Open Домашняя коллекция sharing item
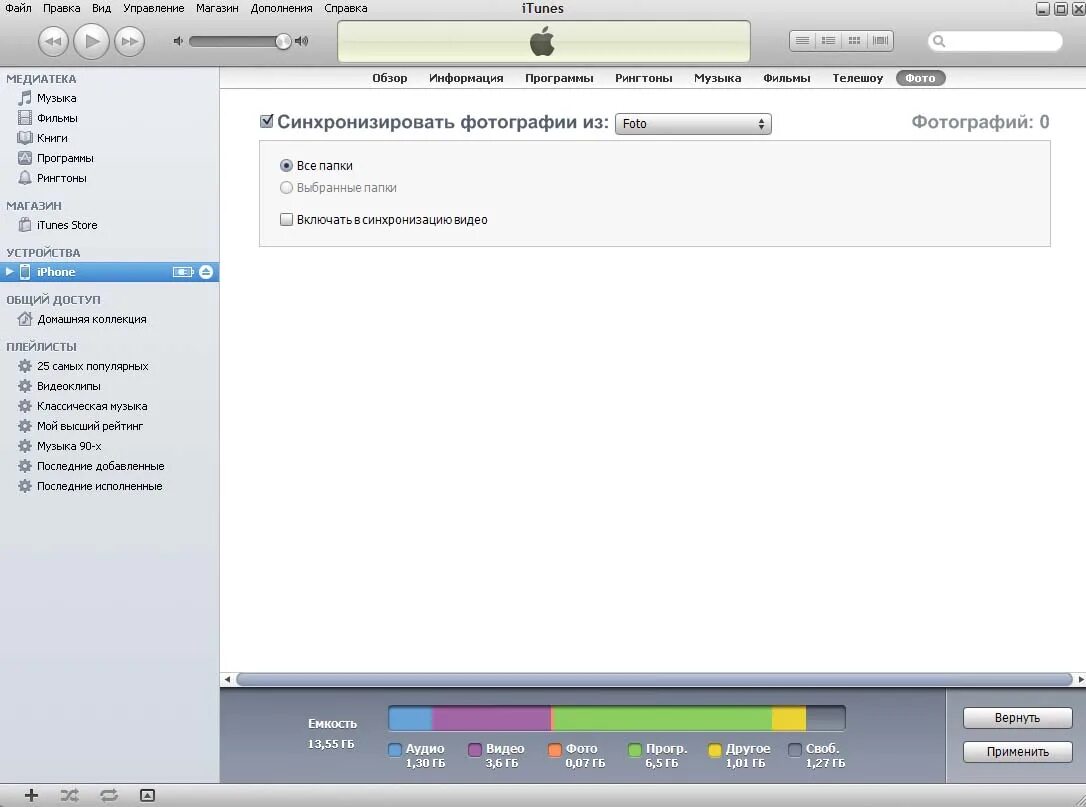 pyautogui.click(x=91, y=319)
